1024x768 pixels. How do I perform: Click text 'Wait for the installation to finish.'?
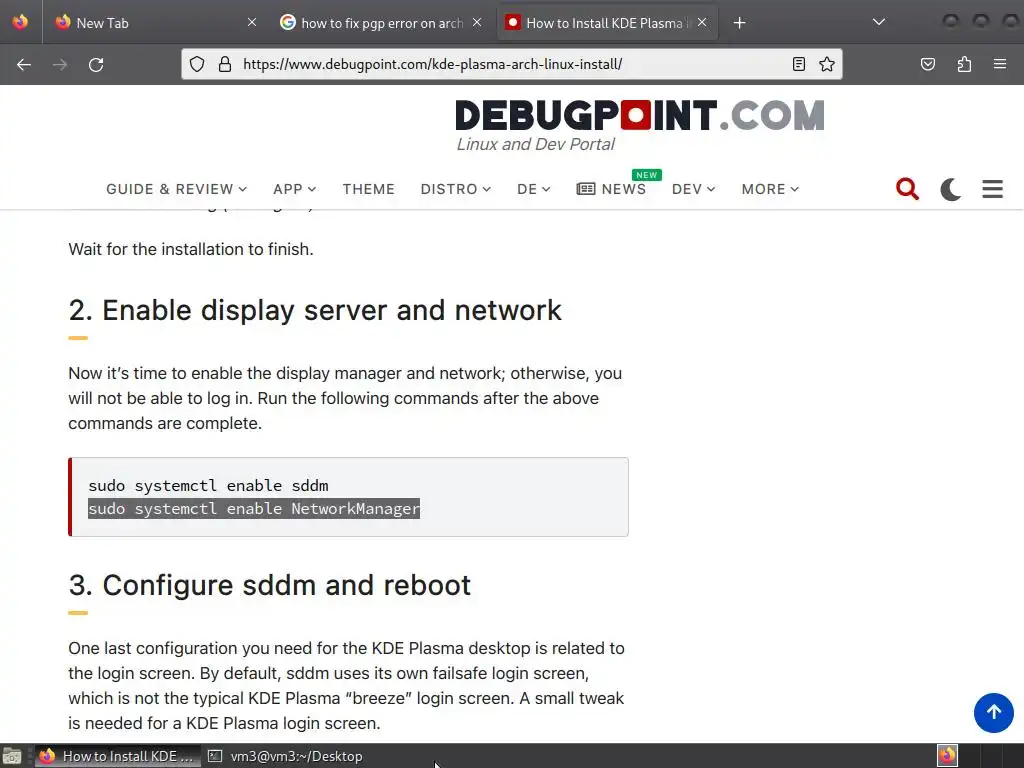pos(191,249)
